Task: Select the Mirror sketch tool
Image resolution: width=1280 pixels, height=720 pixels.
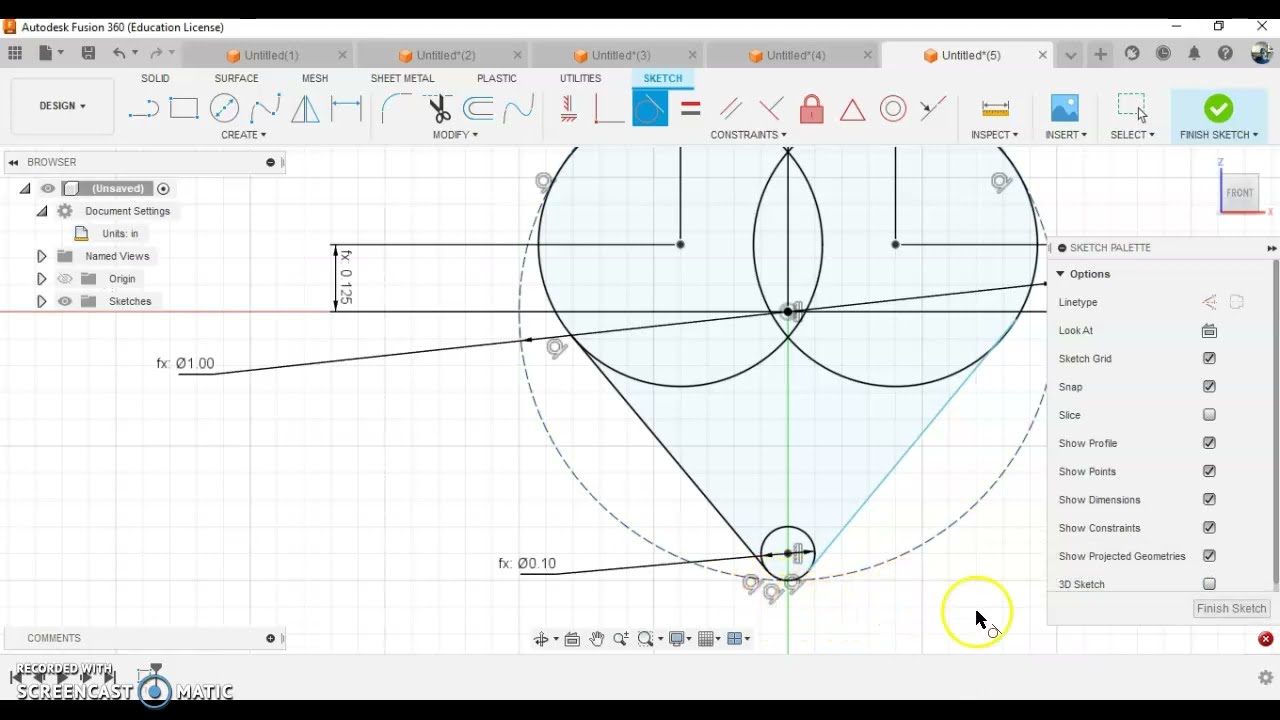Action: tap(305, 108)
